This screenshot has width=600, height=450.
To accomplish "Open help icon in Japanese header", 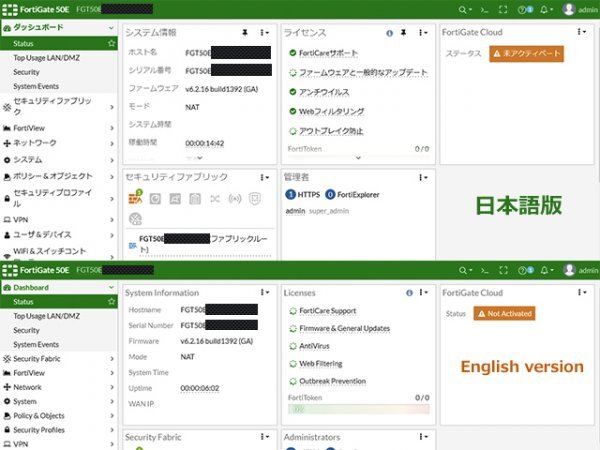I will (x=525, y=10).
